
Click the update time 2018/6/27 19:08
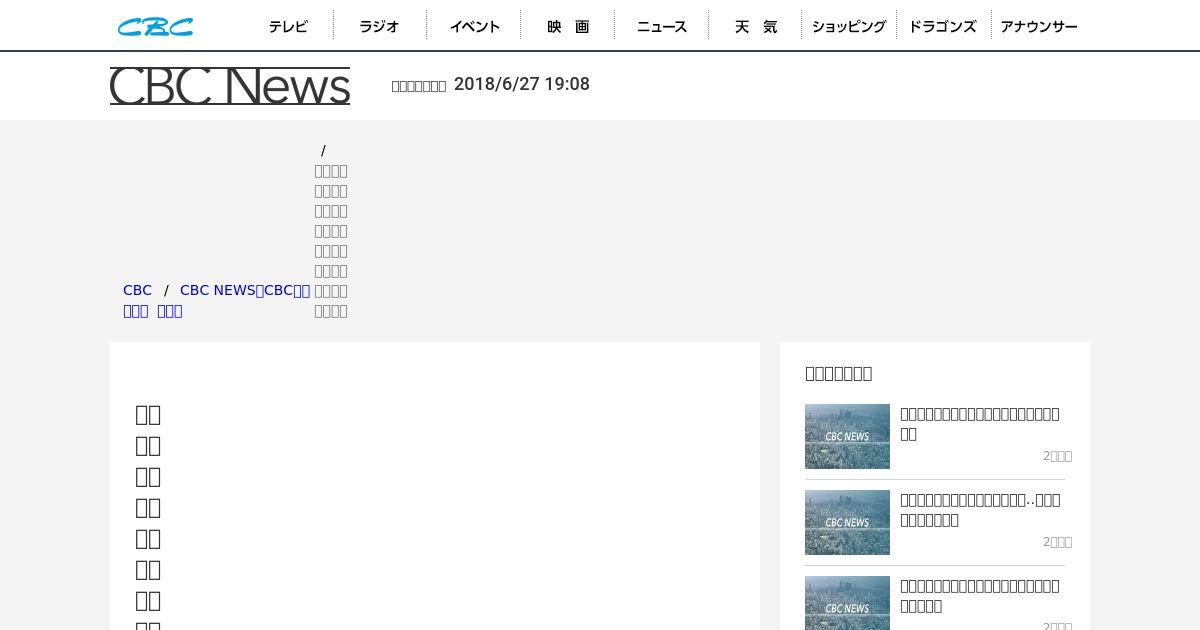click(x=522, y=84)
